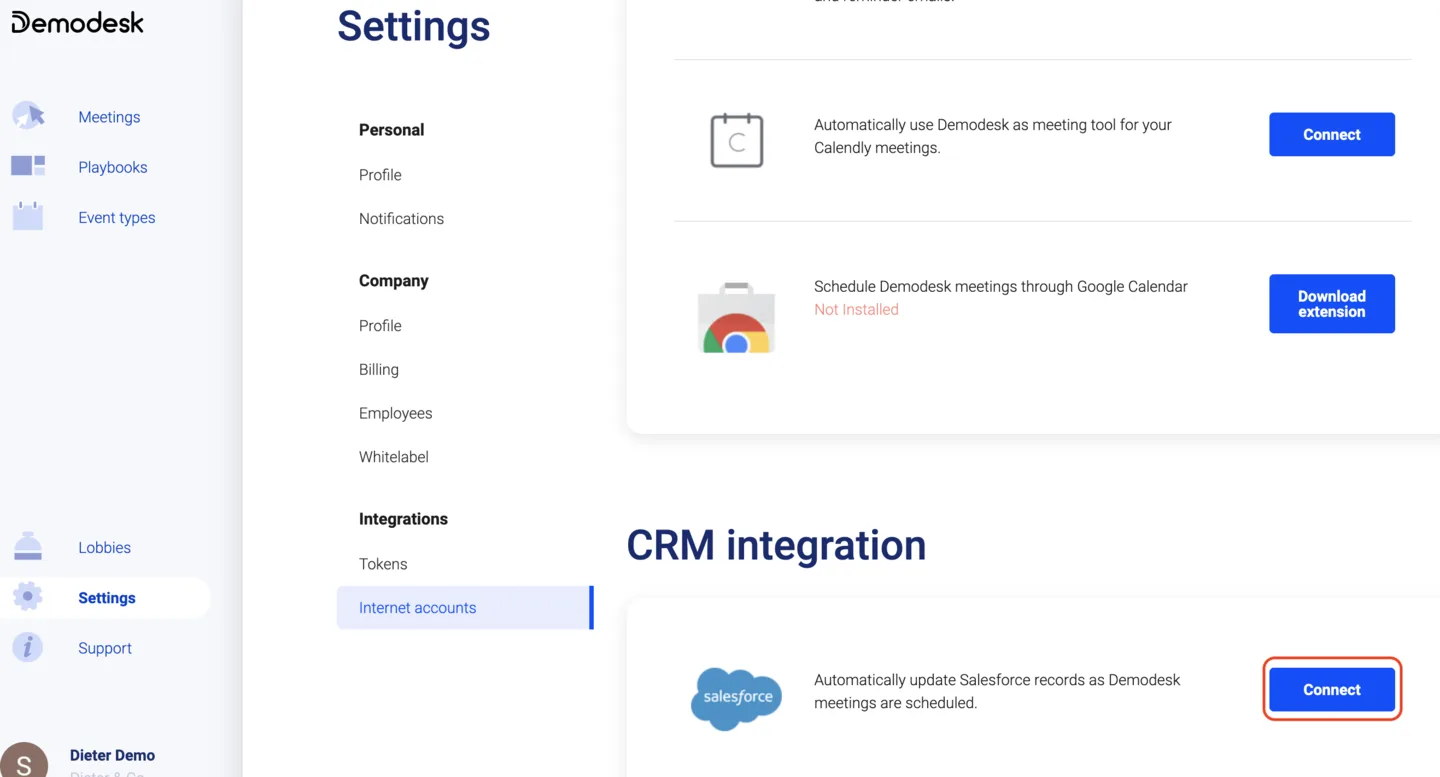Select Settings in the sidebar

tap(107, 598)
